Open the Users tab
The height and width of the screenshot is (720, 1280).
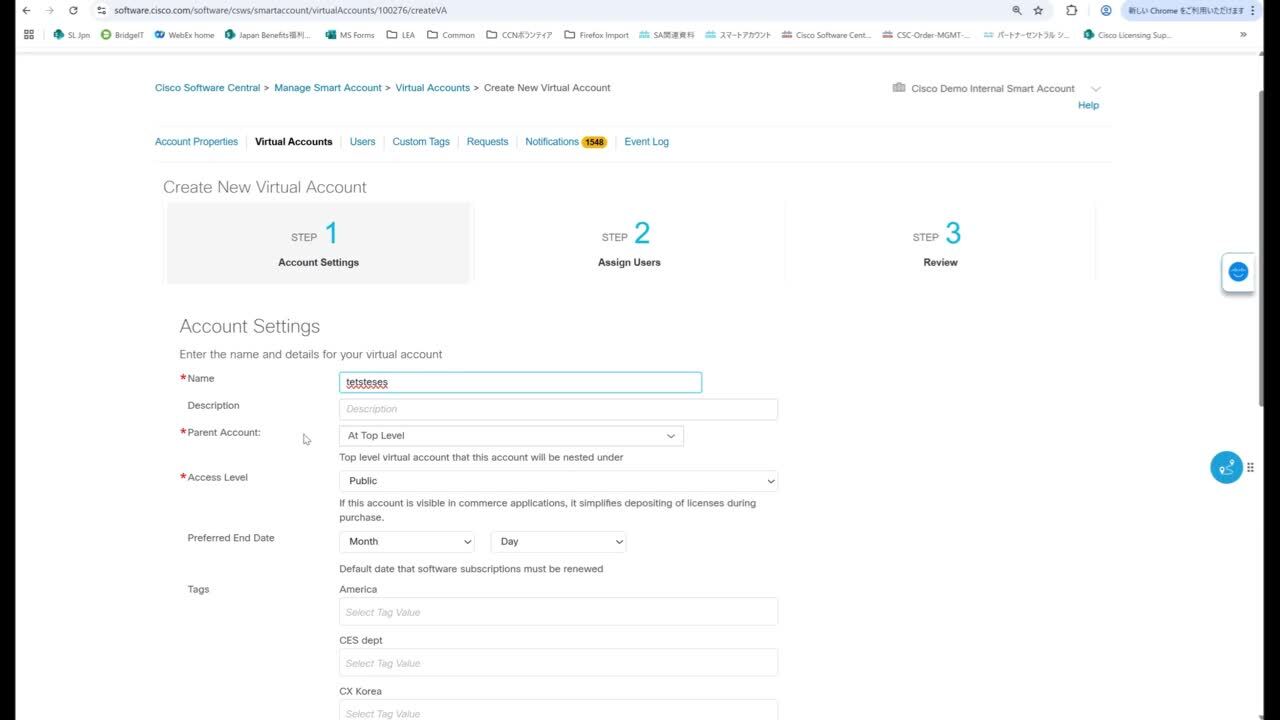(362, 142)
